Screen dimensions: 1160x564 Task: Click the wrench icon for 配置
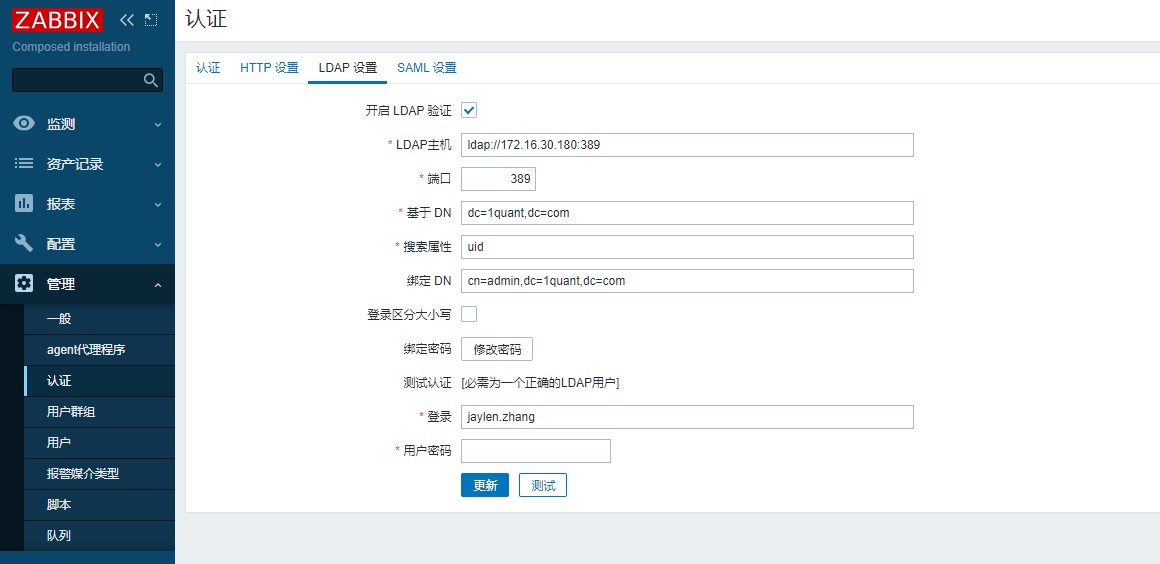(x=24, y=244)
